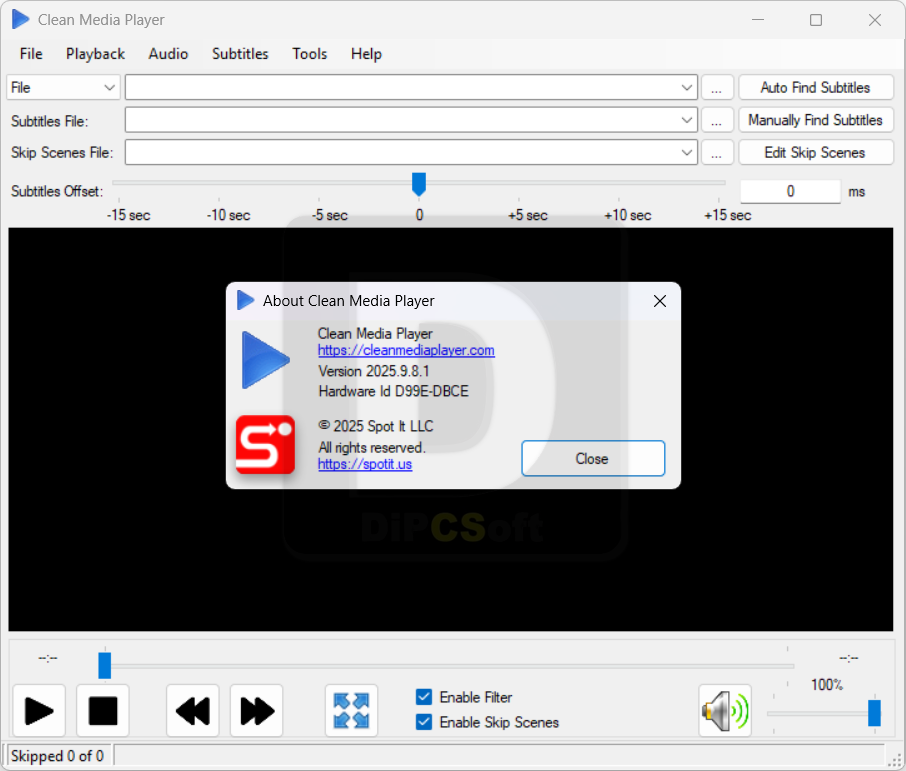Click the subtitles offset ms input field
Screen dimensions: 906x771
coord(790,191)
